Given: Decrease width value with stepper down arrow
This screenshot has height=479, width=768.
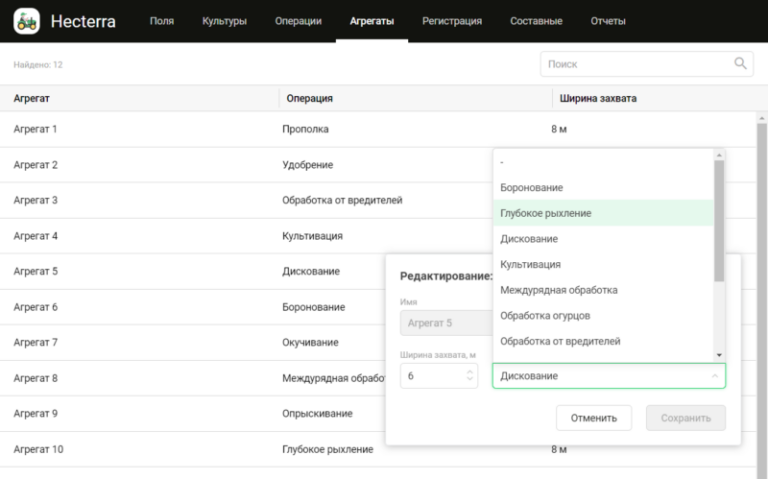Looking at the screenshot, I should point(470,381).
